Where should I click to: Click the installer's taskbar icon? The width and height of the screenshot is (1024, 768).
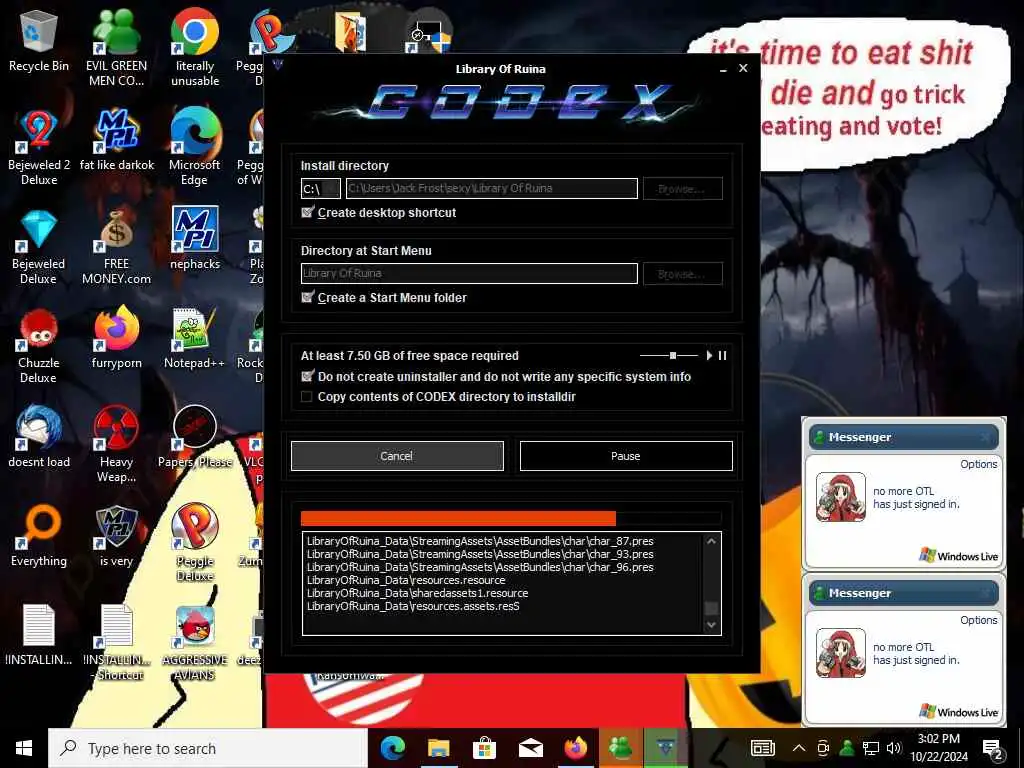[665, 748]
